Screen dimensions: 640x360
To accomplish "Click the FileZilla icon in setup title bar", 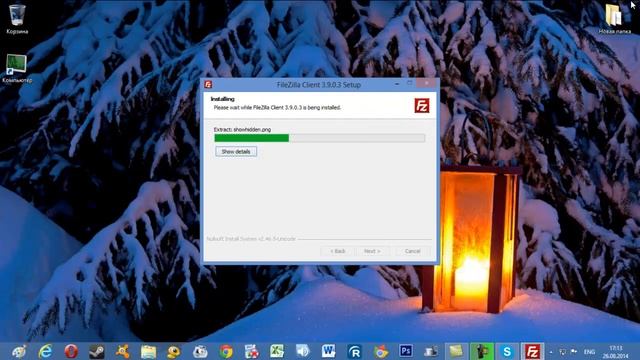I will click(x=208, y=84).
